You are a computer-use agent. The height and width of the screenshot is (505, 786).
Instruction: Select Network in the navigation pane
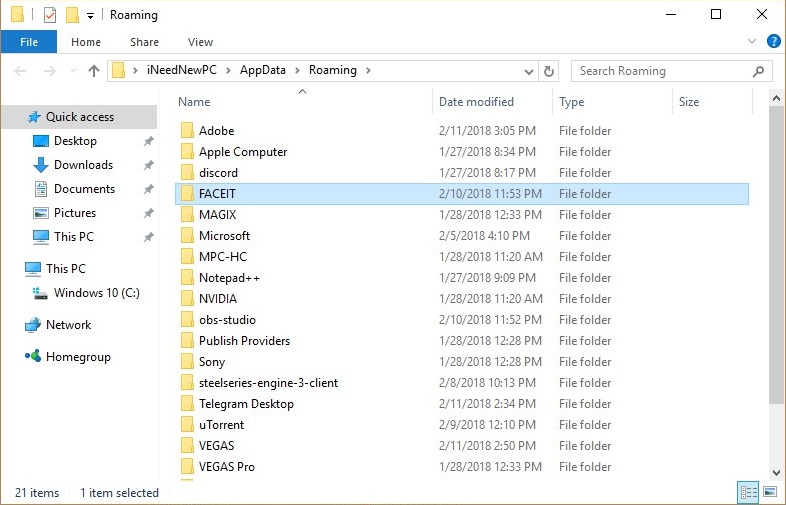point(68,325)
